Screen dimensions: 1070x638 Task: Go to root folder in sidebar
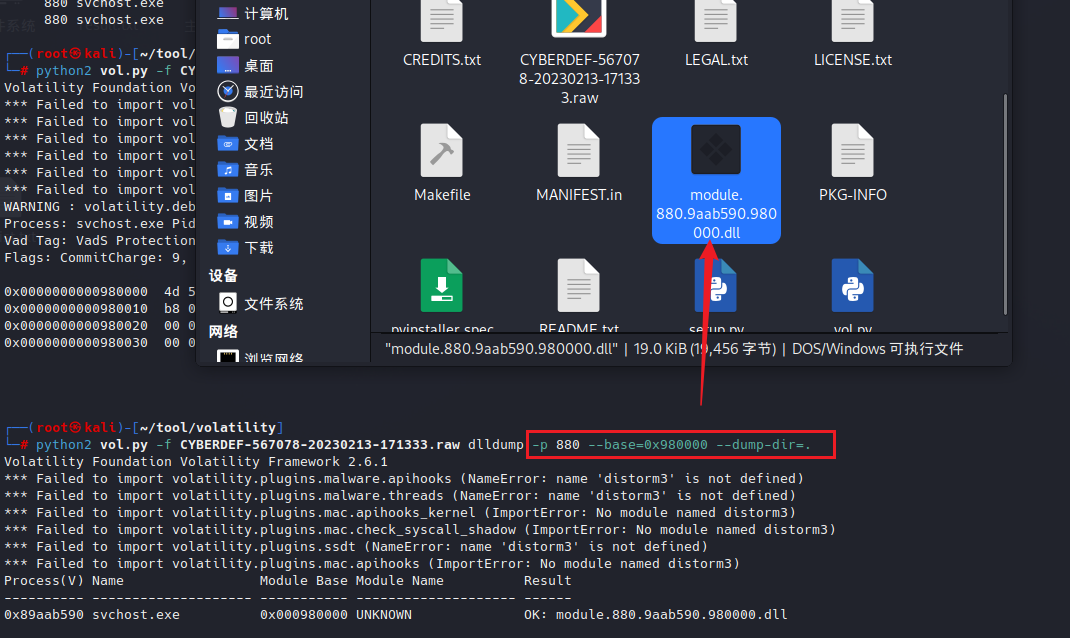click(x=257, y=39)
